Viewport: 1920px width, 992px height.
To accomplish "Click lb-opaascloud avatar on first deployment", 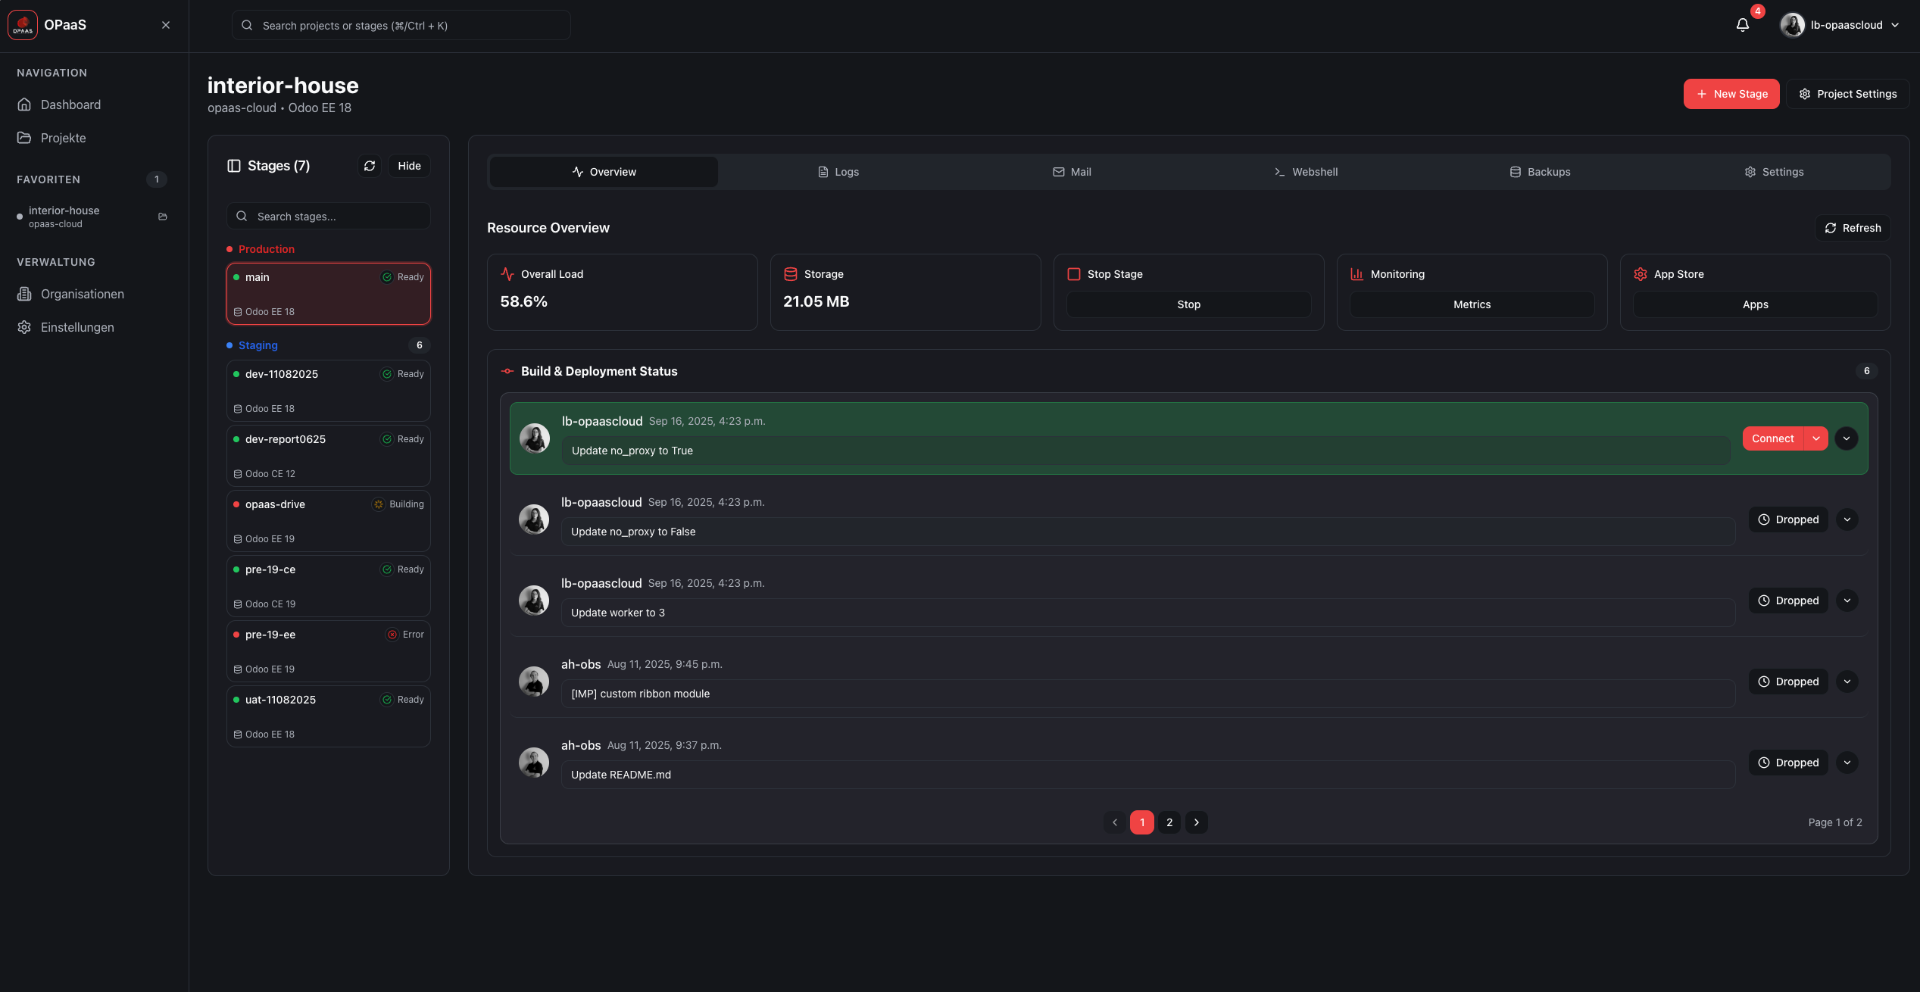I will pos(535,438).
